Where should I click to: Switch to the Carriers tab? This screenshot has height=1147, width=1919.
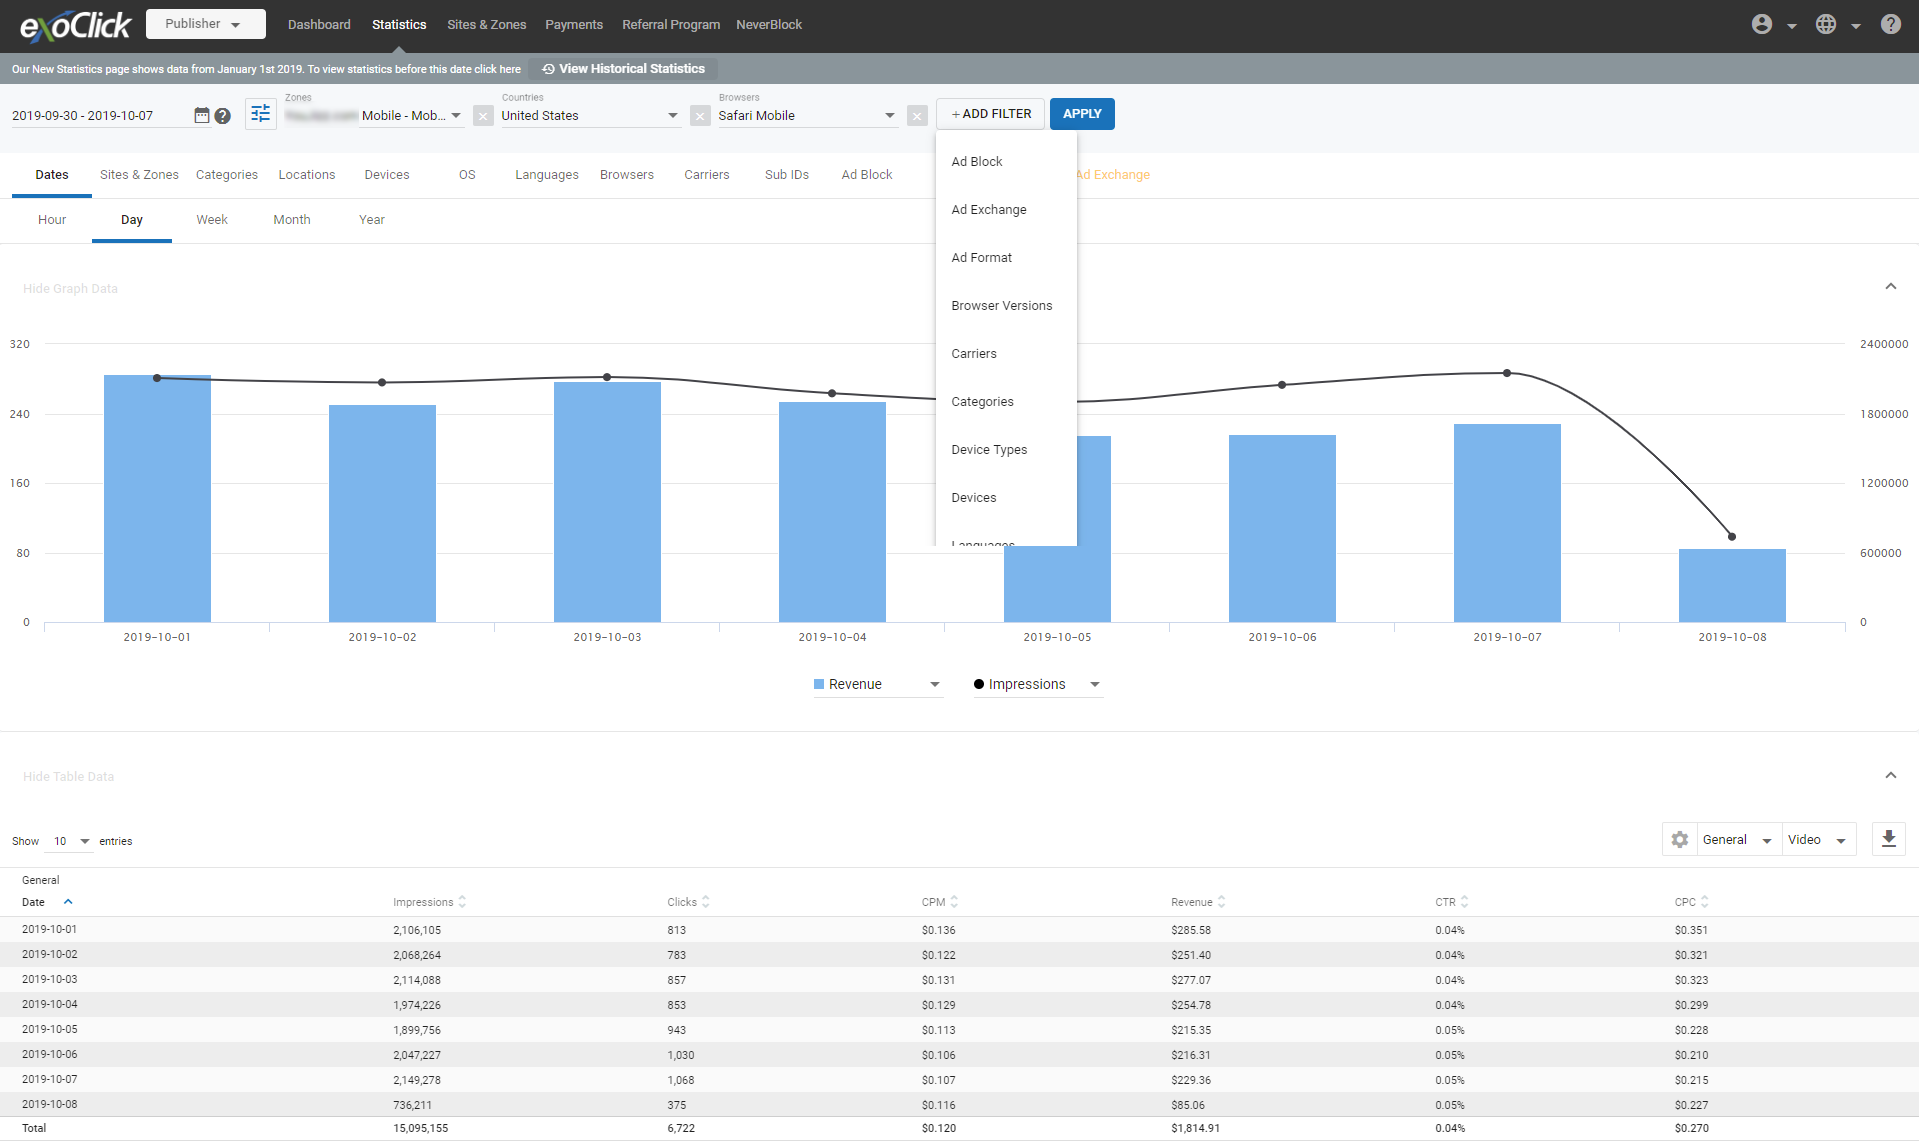tap(706, 175)
